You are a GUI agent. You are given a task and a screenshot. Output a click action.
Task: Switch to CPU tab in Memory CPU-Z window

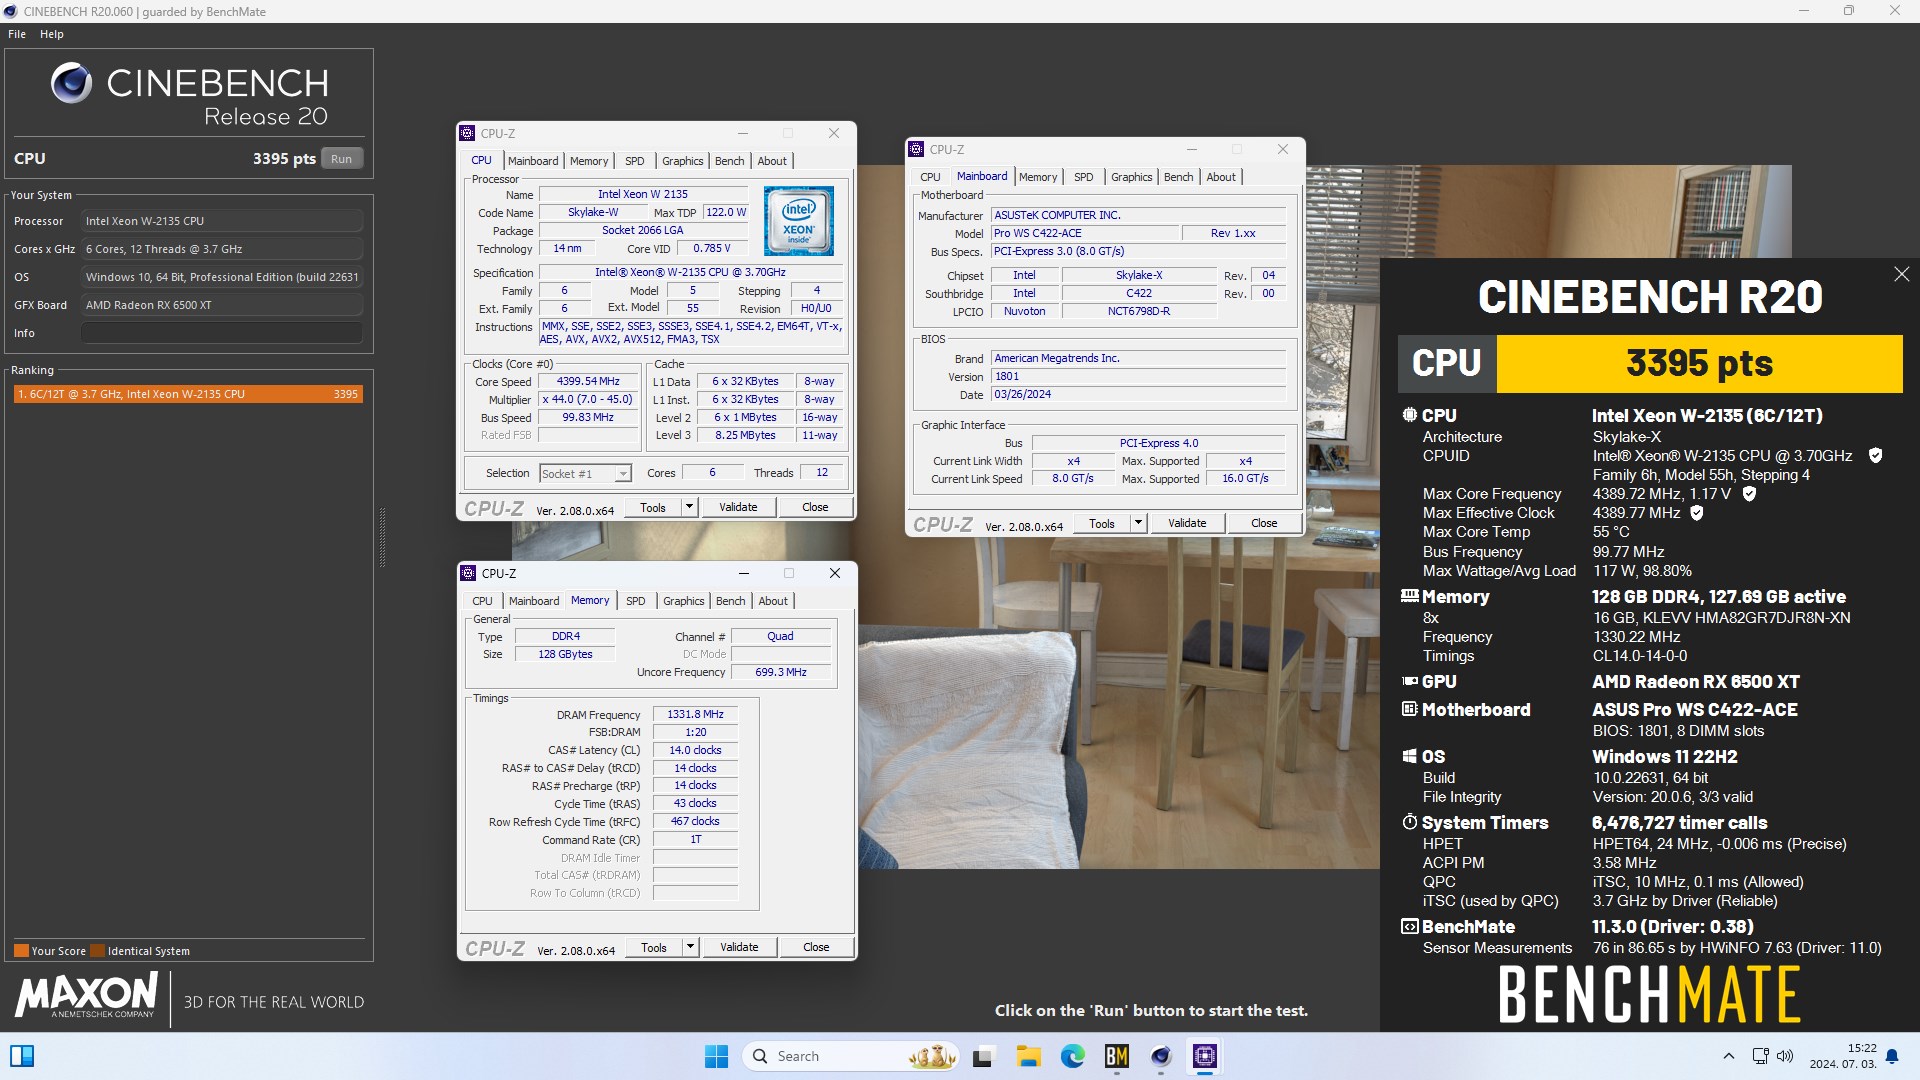pos(482,601)
